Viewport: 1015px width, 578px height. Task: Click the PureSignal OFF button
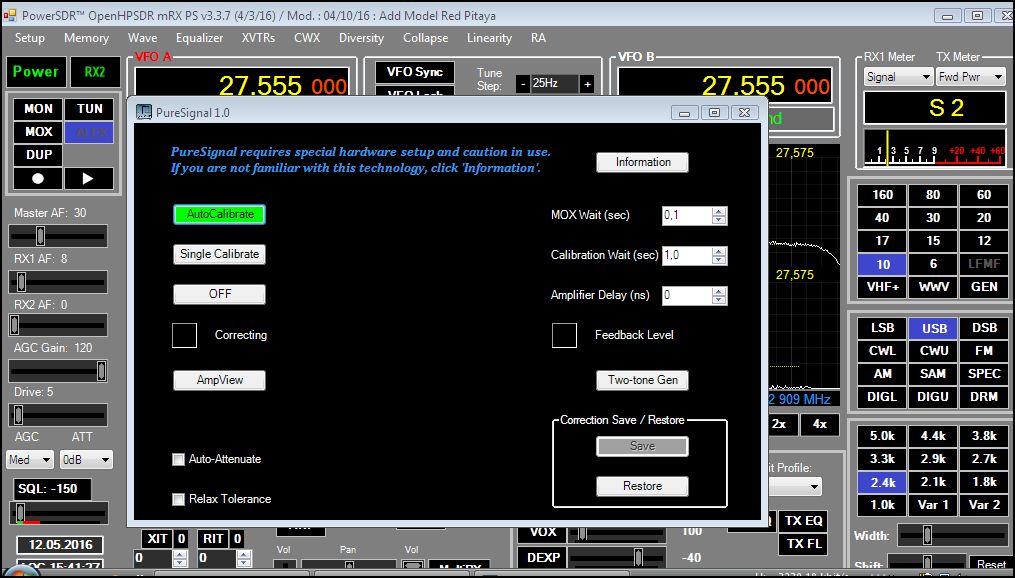tap(219, 294)
